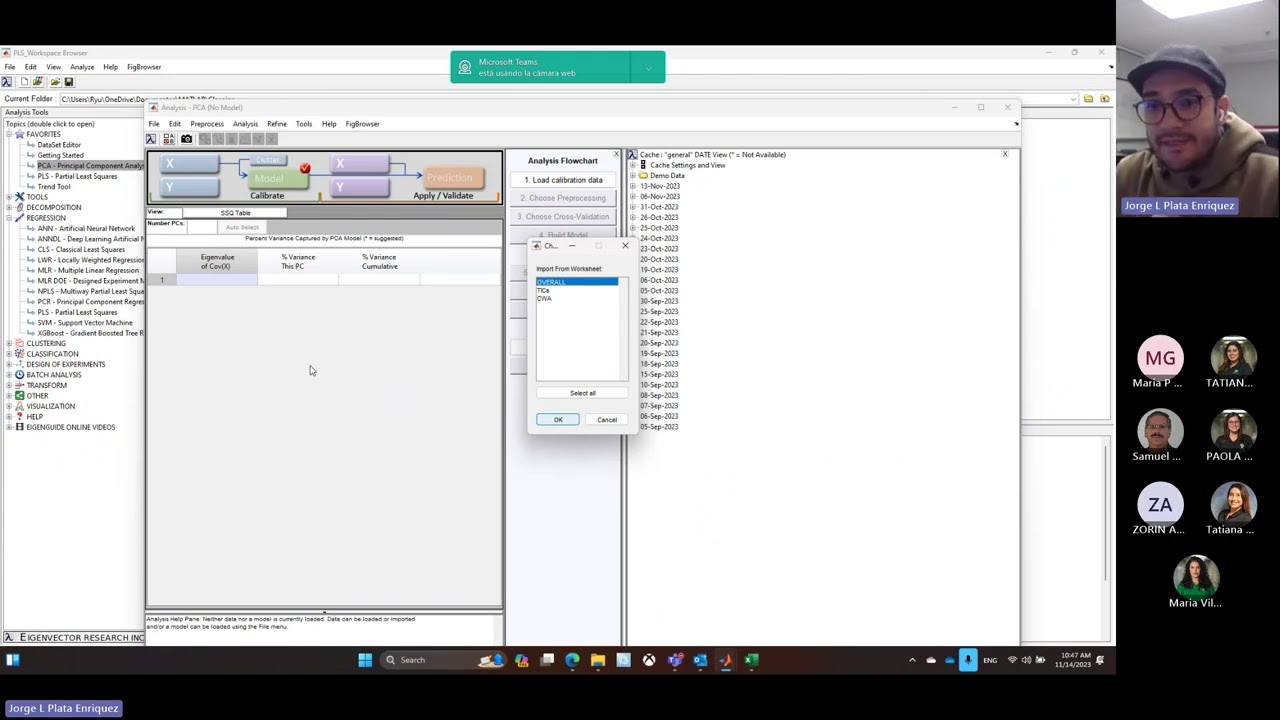Image resolution: width=1280 pixels, height=720 pixels.
Task: Expand the CLUSTERING tree node
Action: click(9, 343)
